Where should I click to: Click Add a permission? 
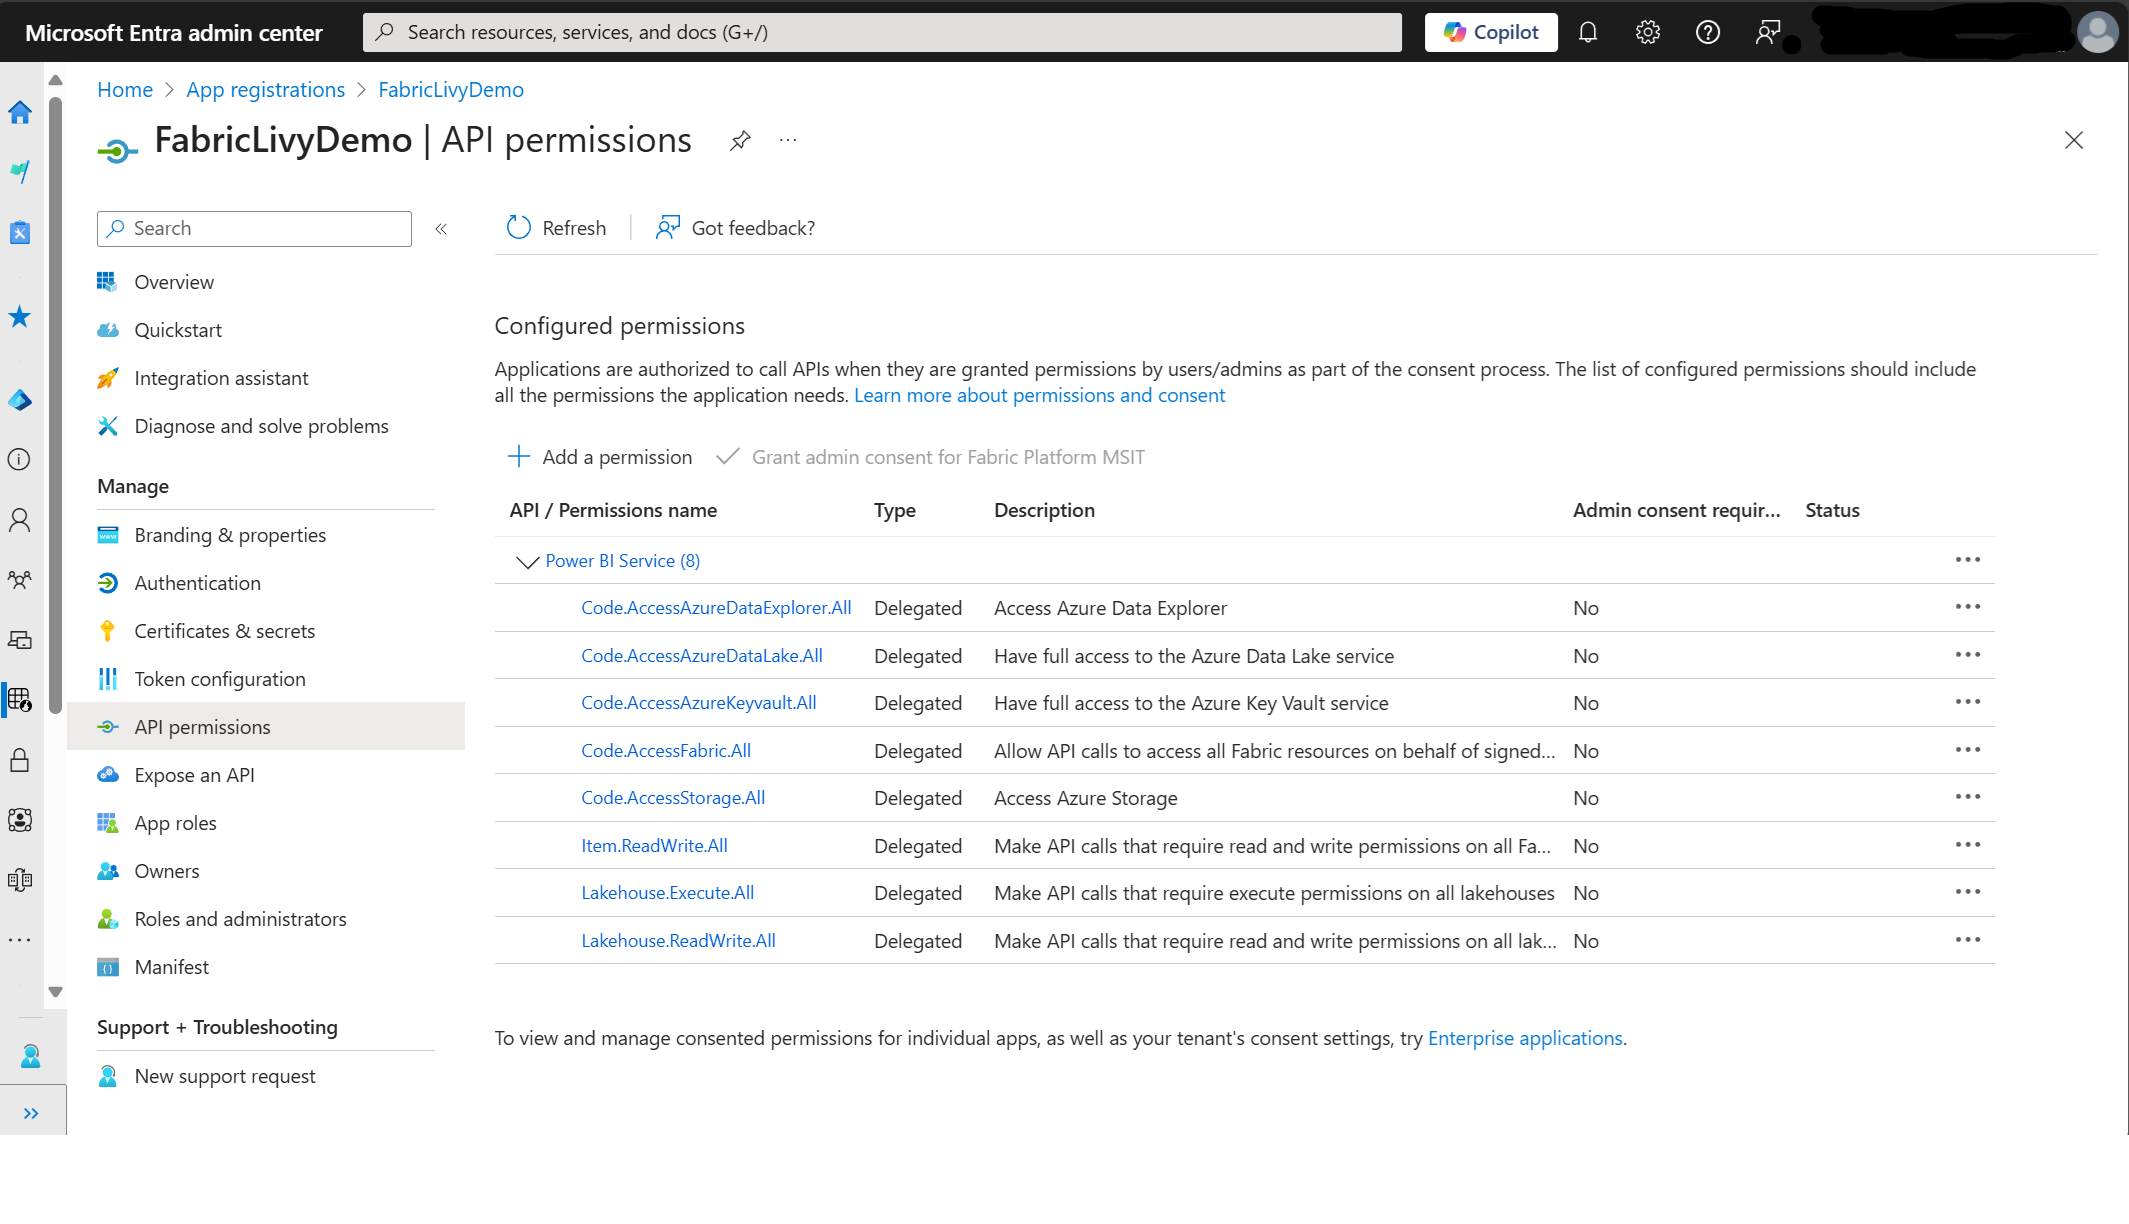[600, 457]
